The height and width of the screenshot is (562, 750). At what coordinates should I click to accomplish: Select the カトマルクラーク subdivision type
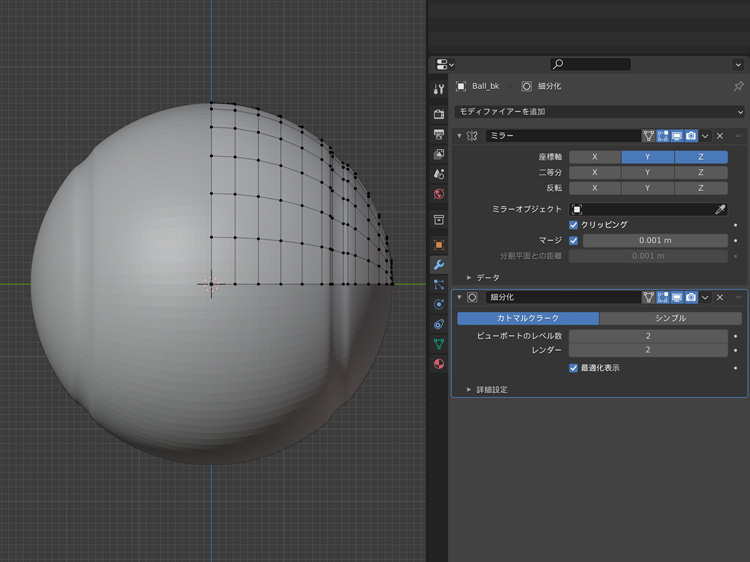528,318
